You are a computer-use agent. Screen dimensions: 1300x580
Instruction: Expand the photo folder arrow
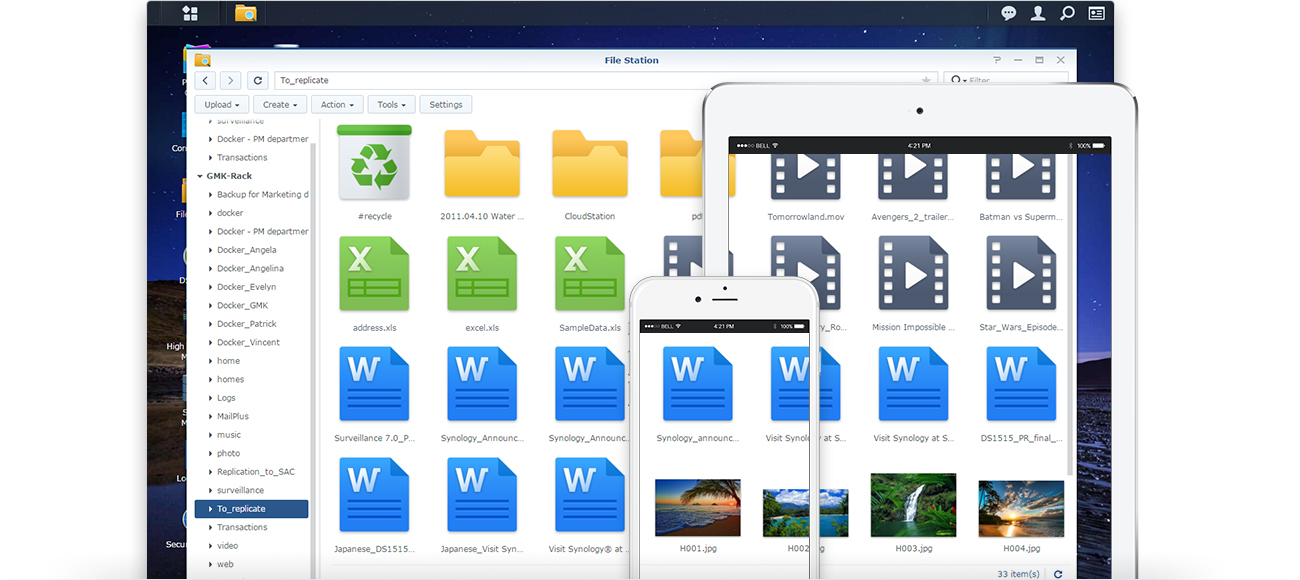[x=210, y=453]
